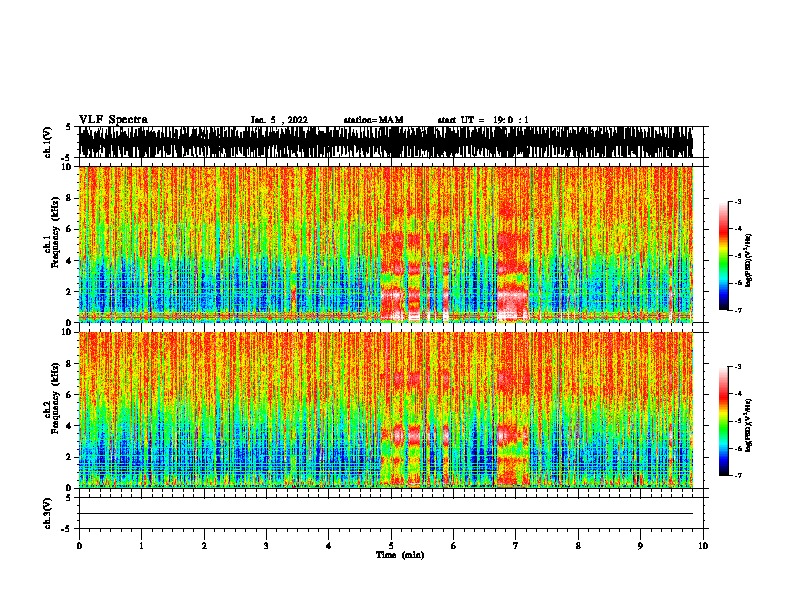The width and height of the screenshot is (792, 612).
Task: Click time axis tick label 3
Action: [266, 546]
